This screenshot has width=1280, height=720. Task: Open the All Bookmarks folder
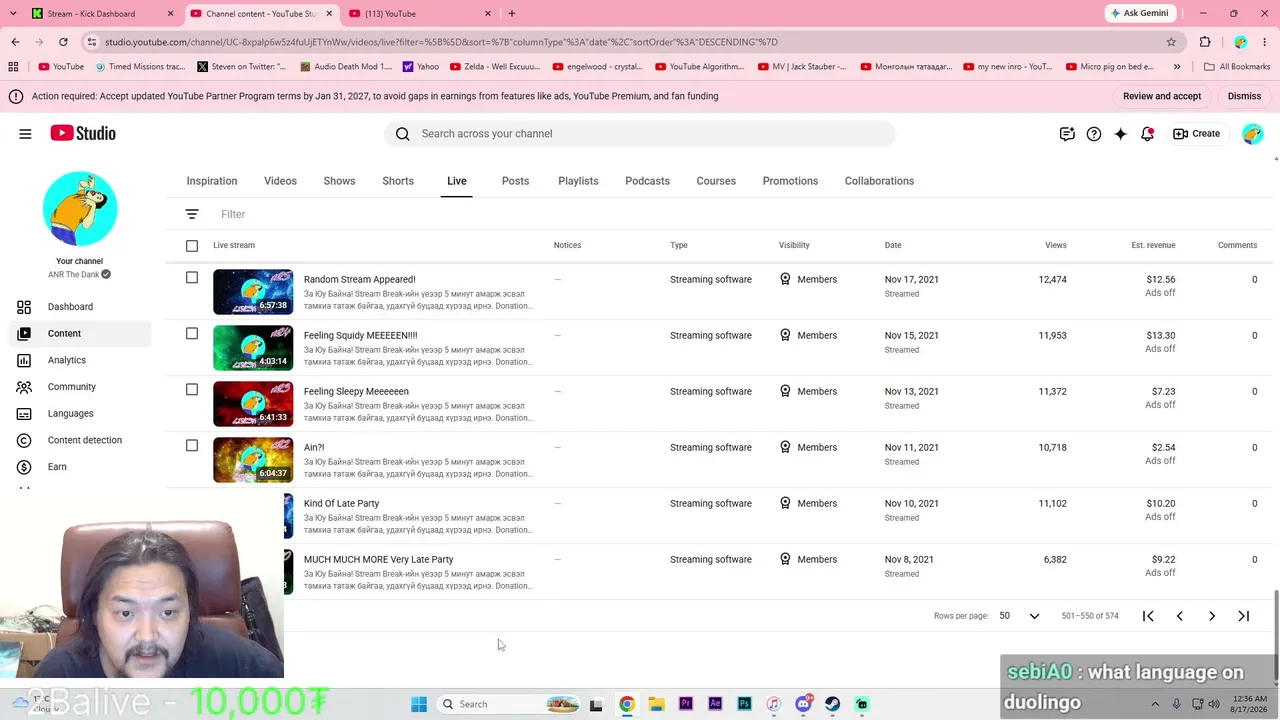pyautogui.click(x=1237, y=67)
